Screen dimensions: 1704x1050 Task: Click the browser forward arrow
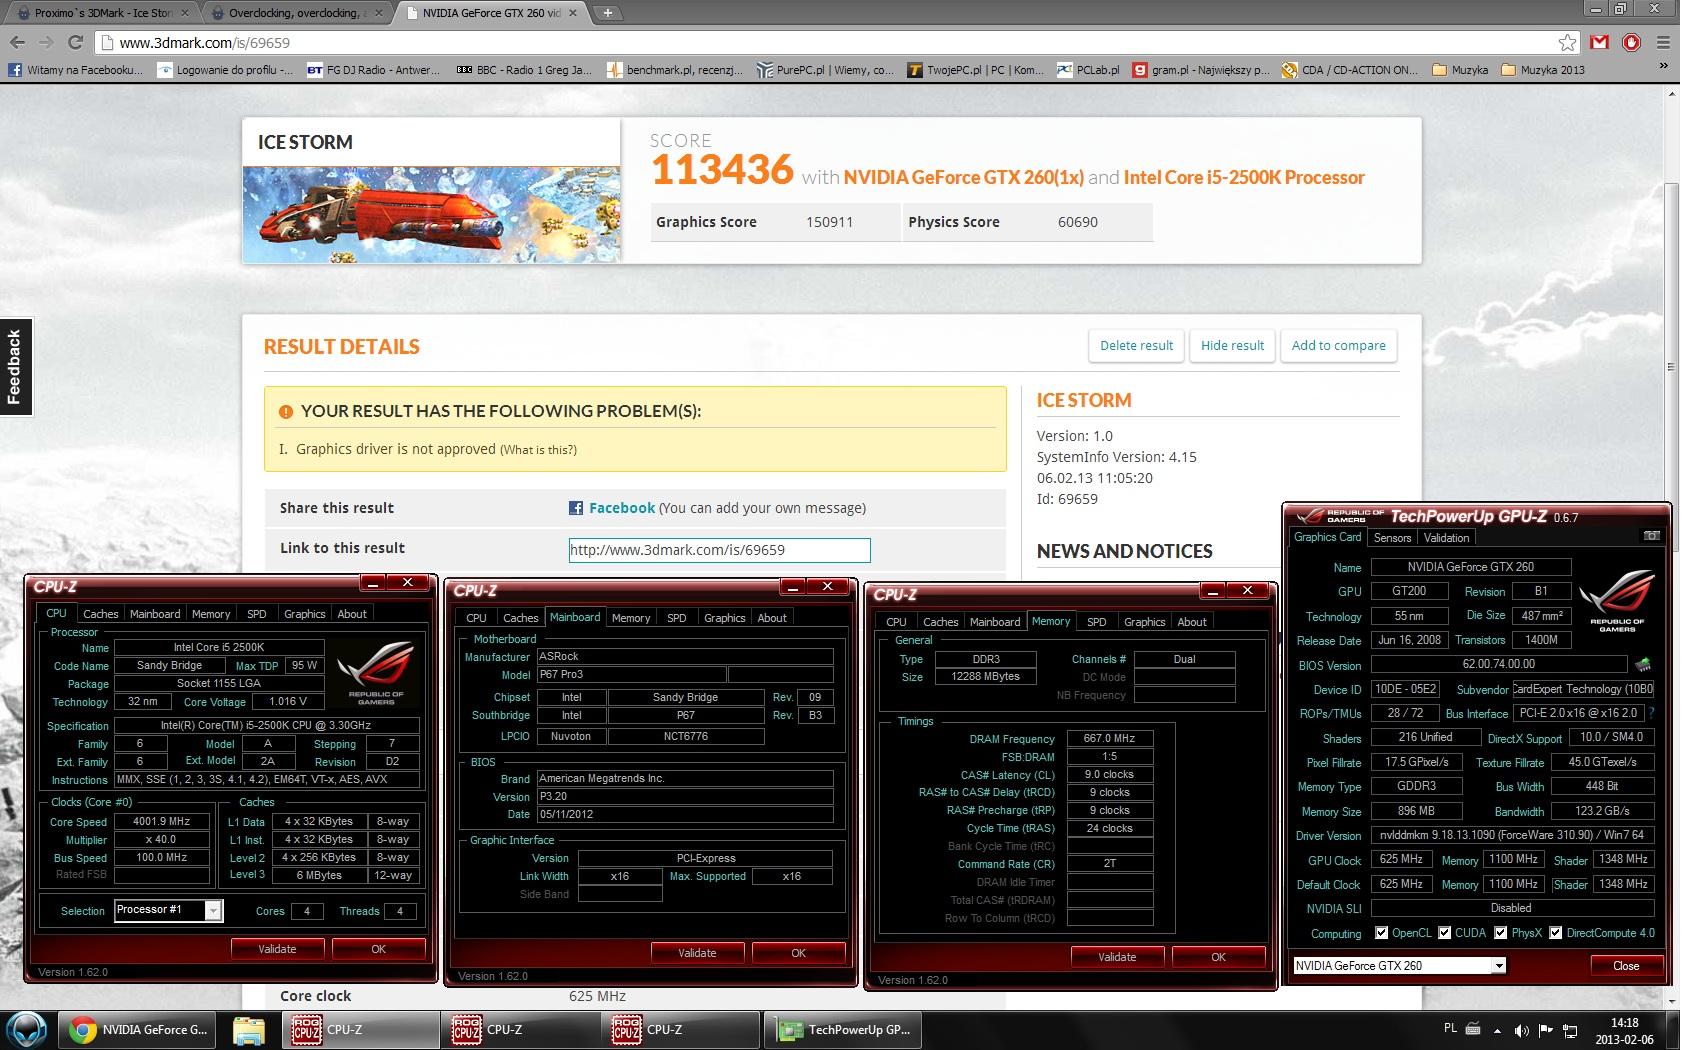click(46, 43)
